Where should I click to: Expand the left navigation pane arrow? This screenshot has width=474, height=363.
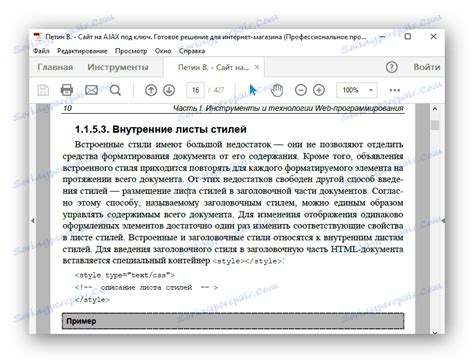tap(33, 220)
